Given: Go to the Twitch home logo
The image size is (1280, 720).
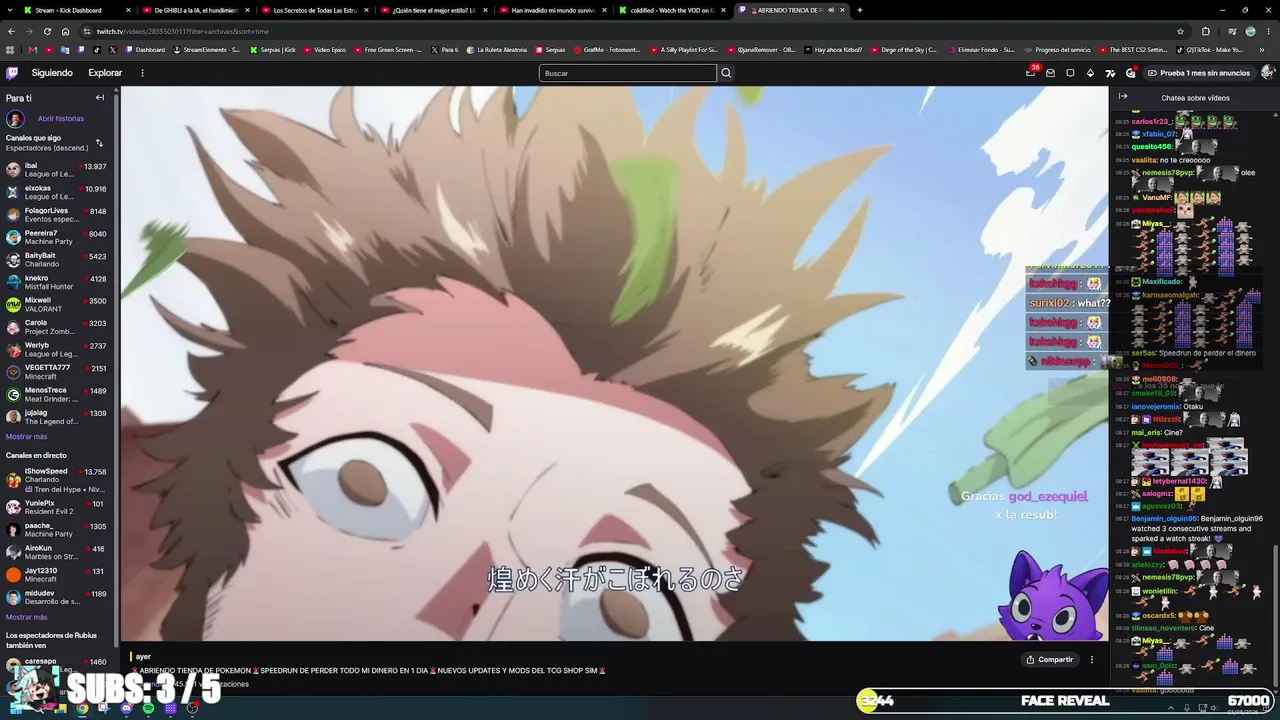Looking at the screenshot, I should coord(12,73).
